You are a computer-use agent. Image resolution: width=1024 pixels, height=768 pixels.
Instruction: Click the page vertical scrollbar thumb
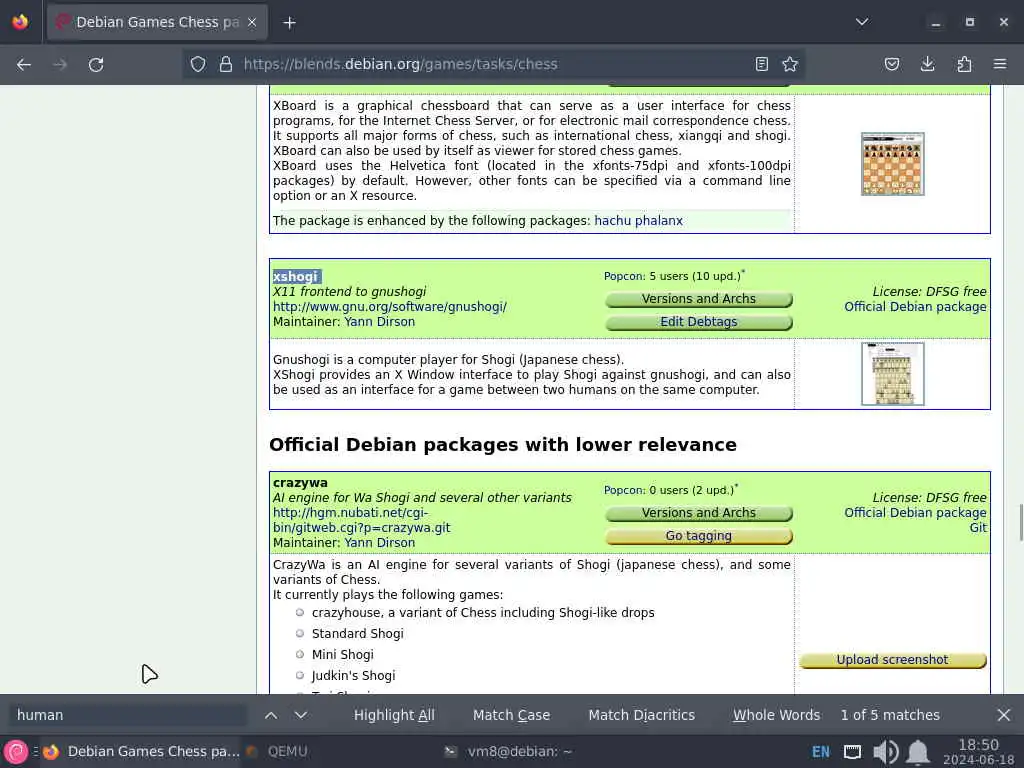tap(1020, 522)
